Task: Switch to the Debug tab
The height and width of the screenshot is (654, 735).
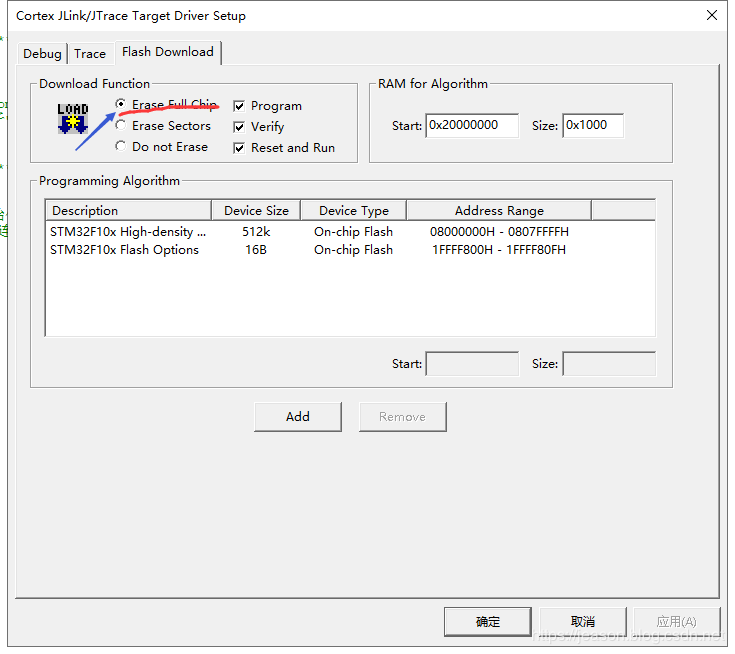Action: pyautogui.click(x=42, y=53)
